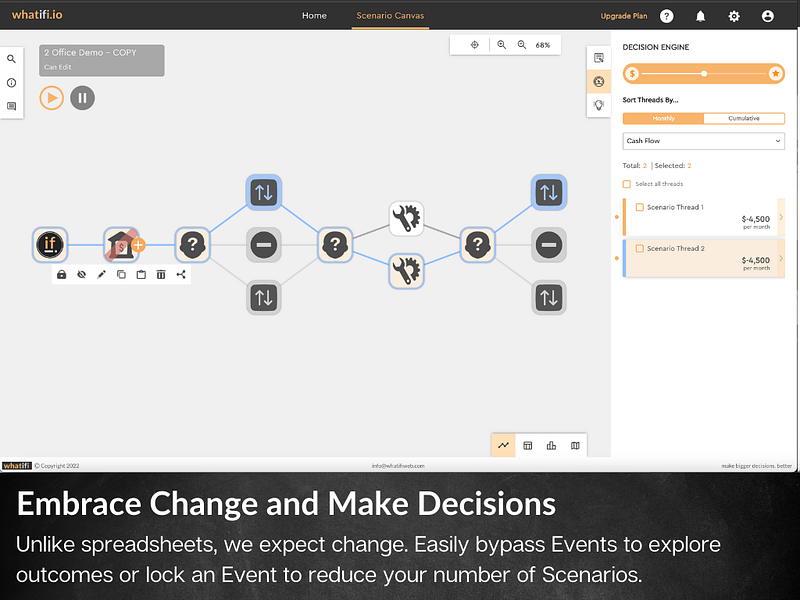Click the first magnifier zoom icon
This screenshot has height=600, width=800.
502,45
